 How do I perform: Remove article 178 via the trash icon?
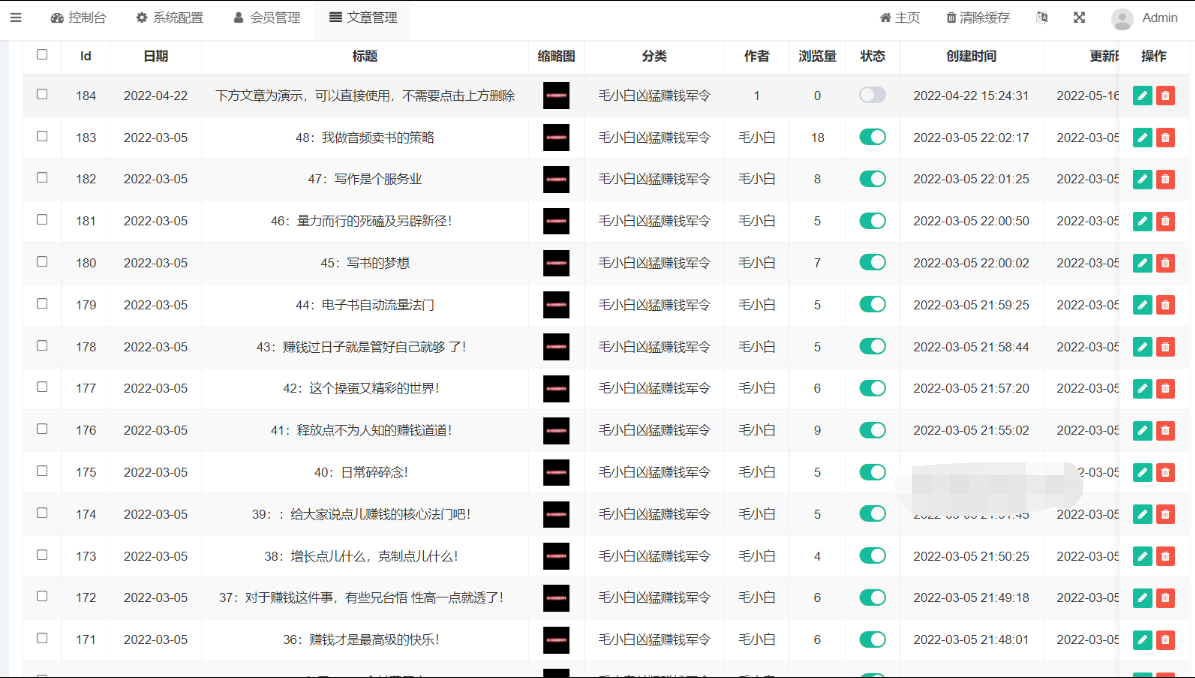point(1165,347)
